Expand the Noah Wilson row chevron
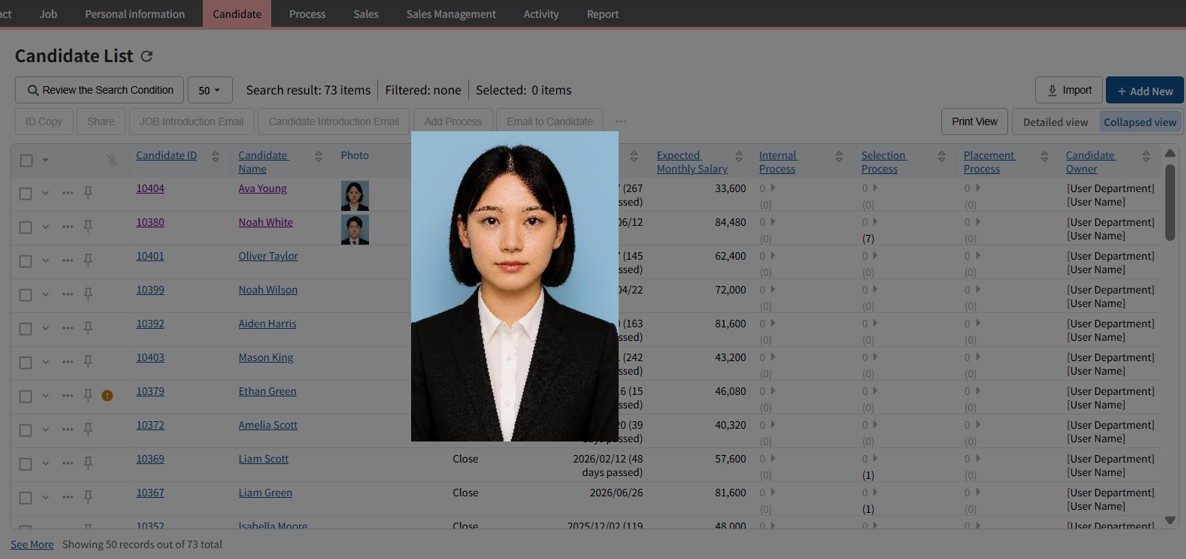The width and height of the screenshot is (1186, 559). coord(45,295)
